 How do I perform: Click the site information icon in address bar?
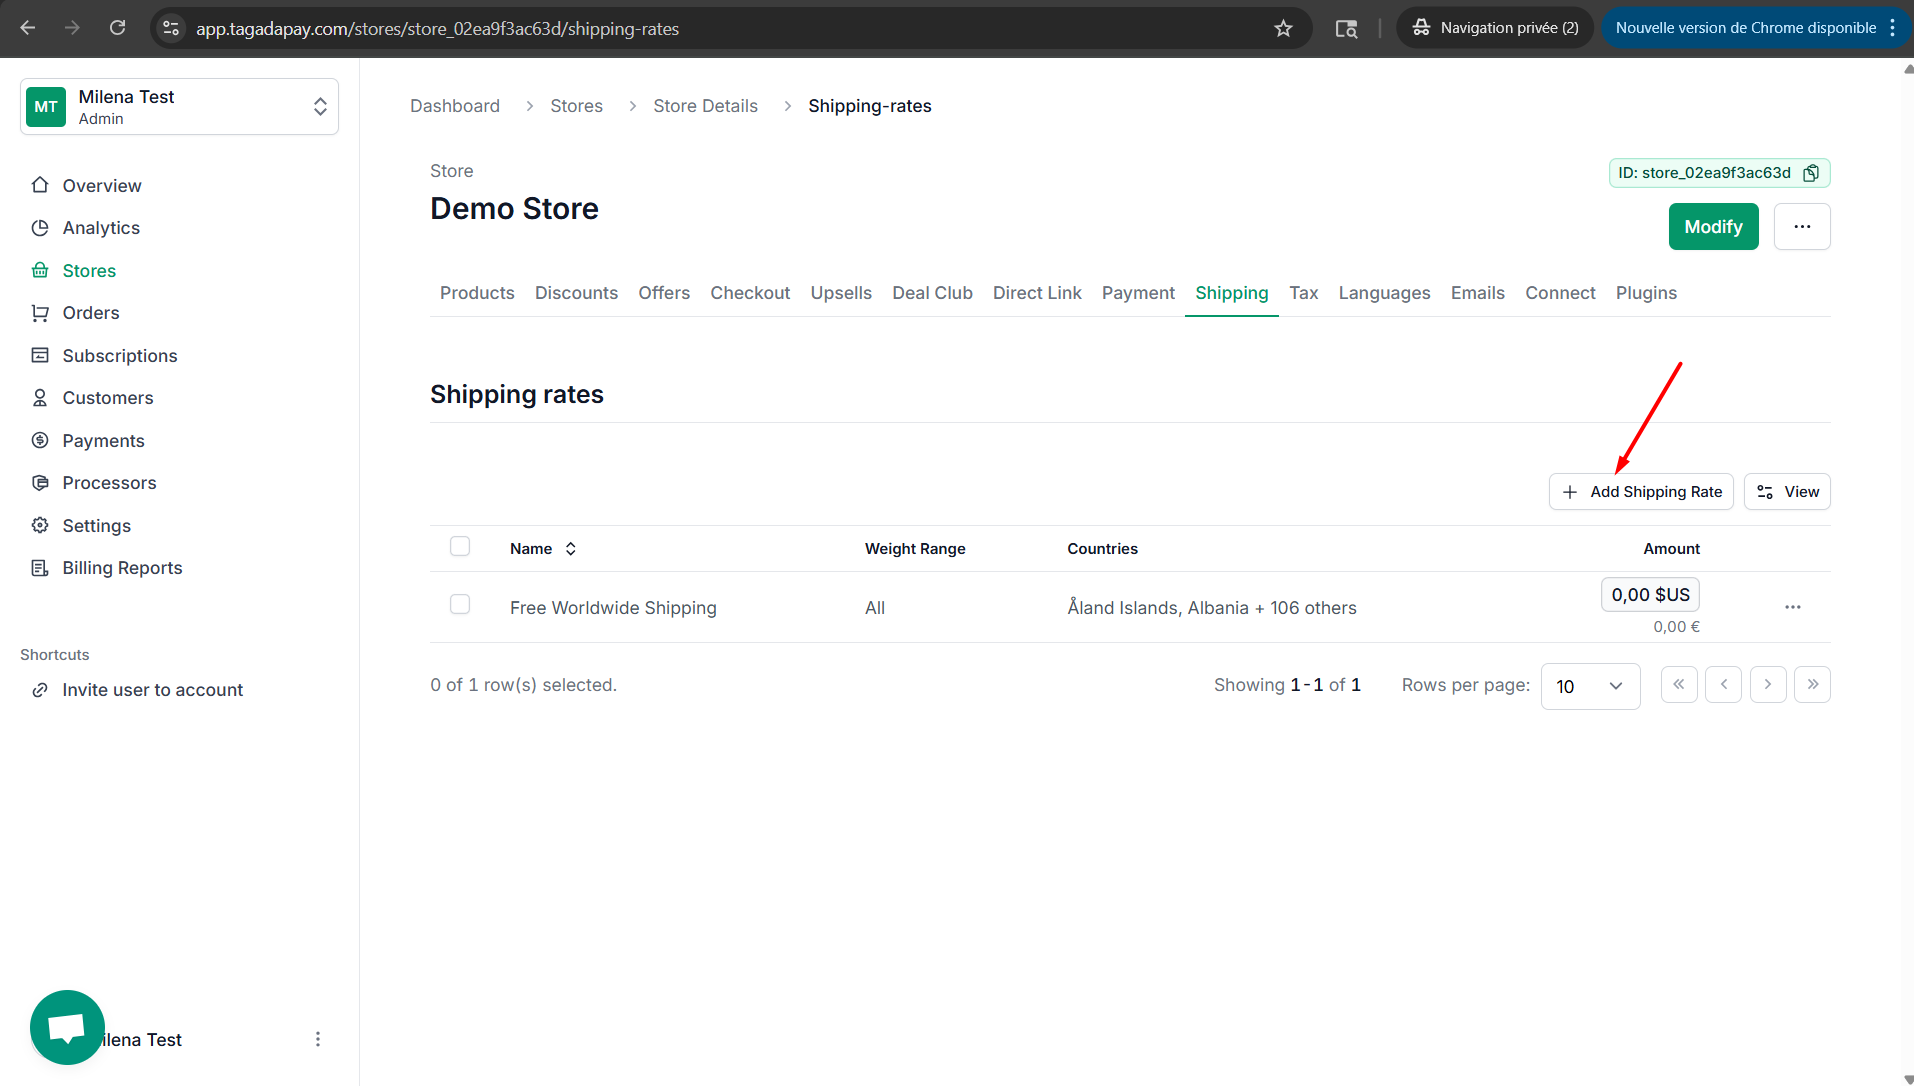click(x=171, y=28)
